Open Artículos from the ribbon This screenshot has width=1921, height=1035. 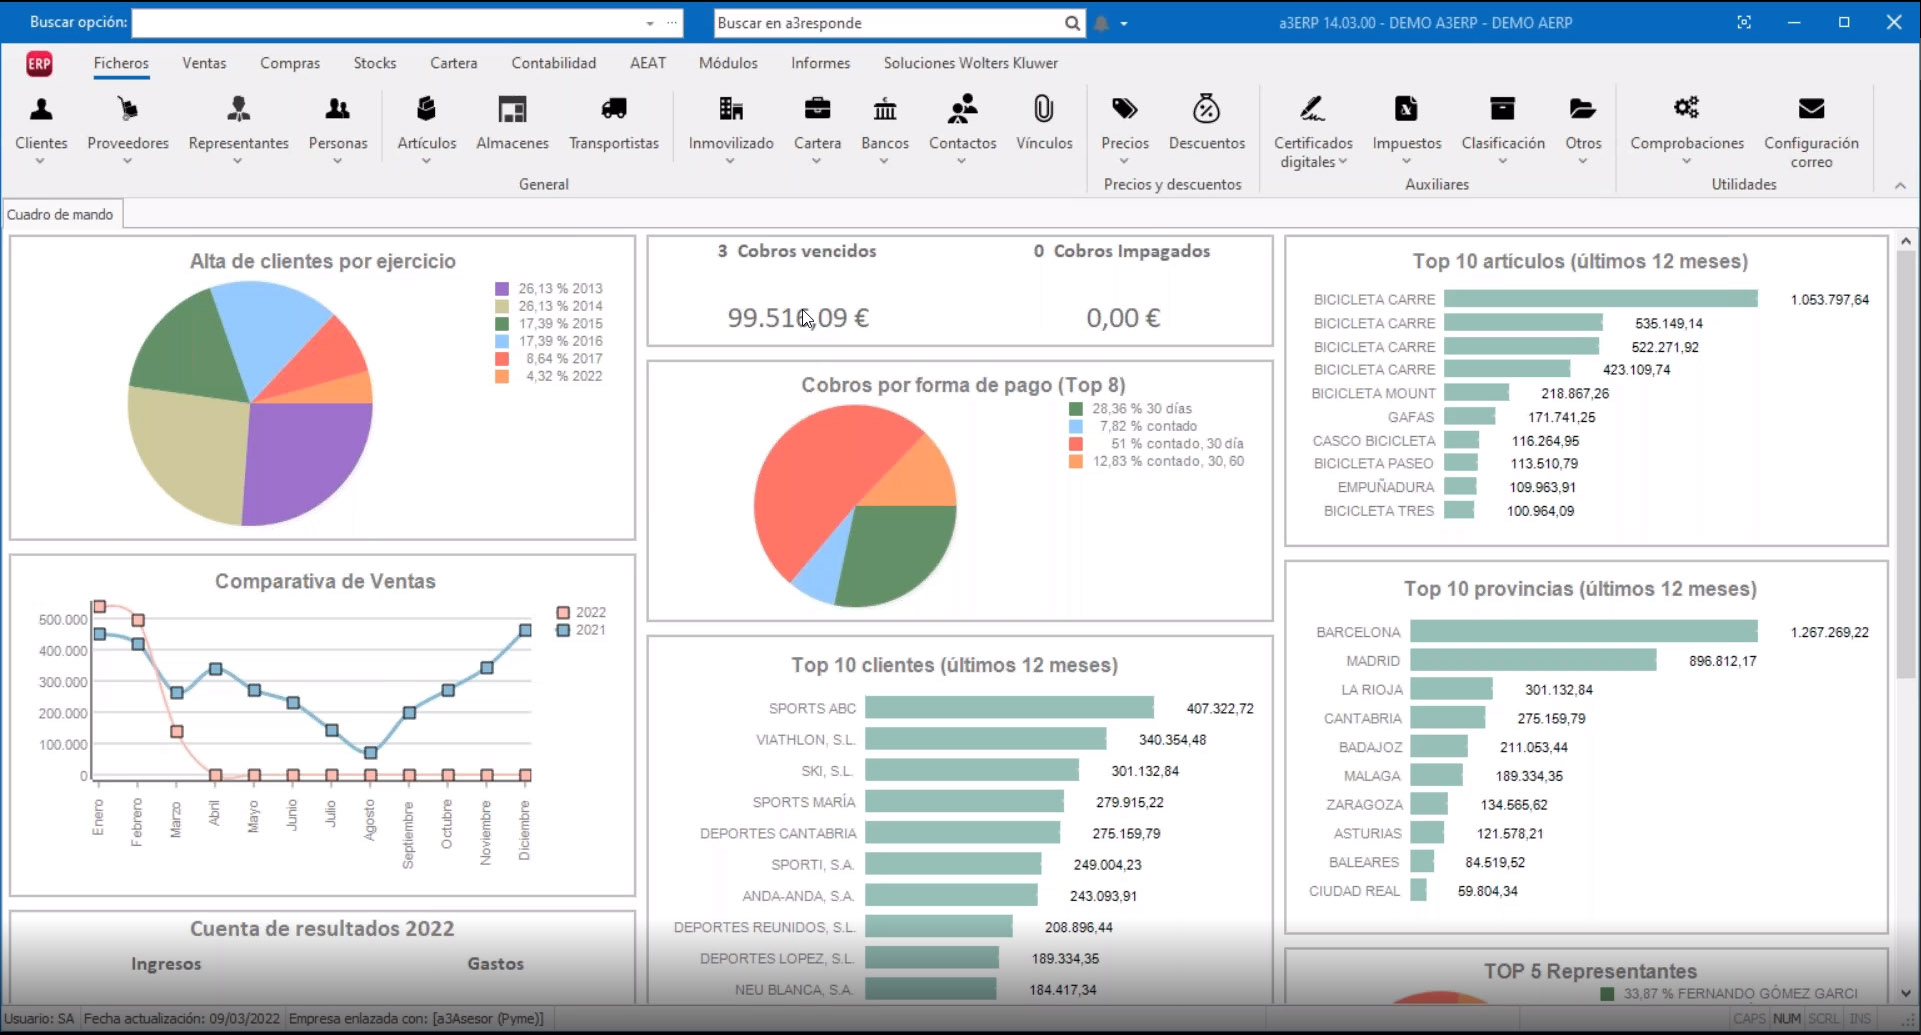coord(426,110)
